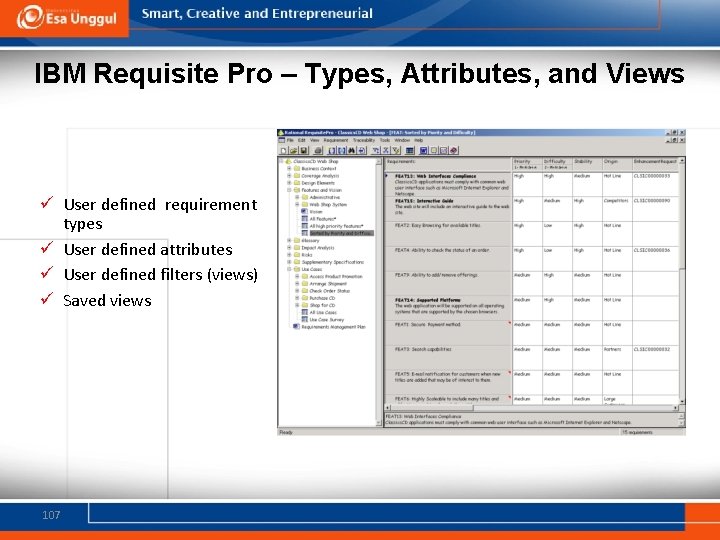This screenshot has width=720, height=540.
Task: Open the View menu
Action: tap(315, 140)
